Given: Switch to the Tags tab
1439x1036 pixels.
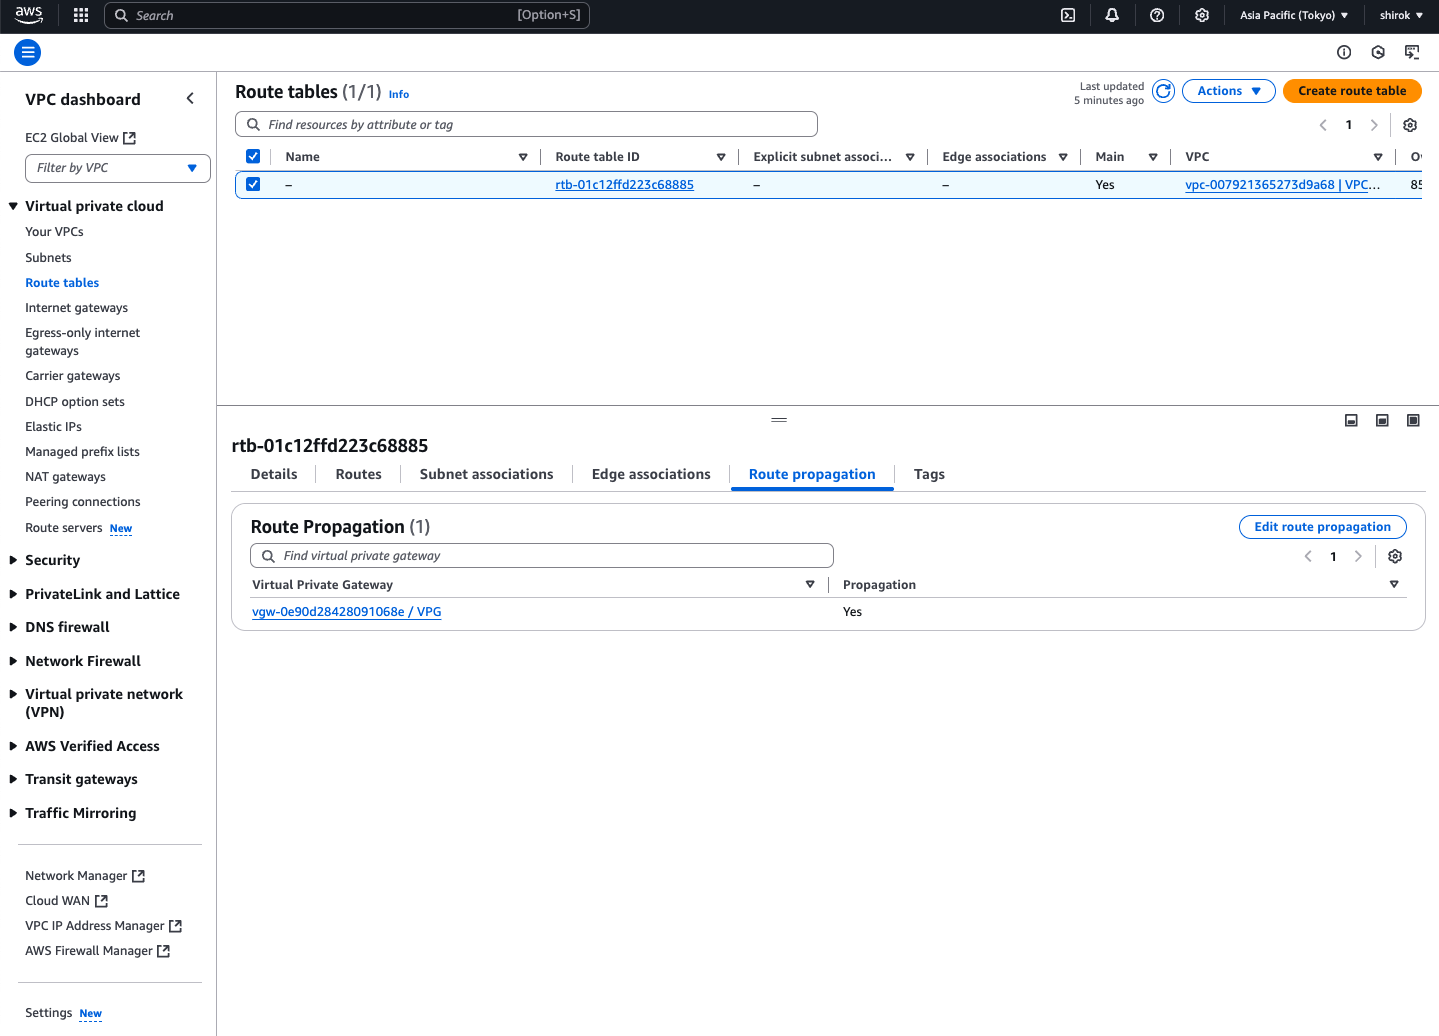Looking at the screenshot, I should [x=929, y=474].
